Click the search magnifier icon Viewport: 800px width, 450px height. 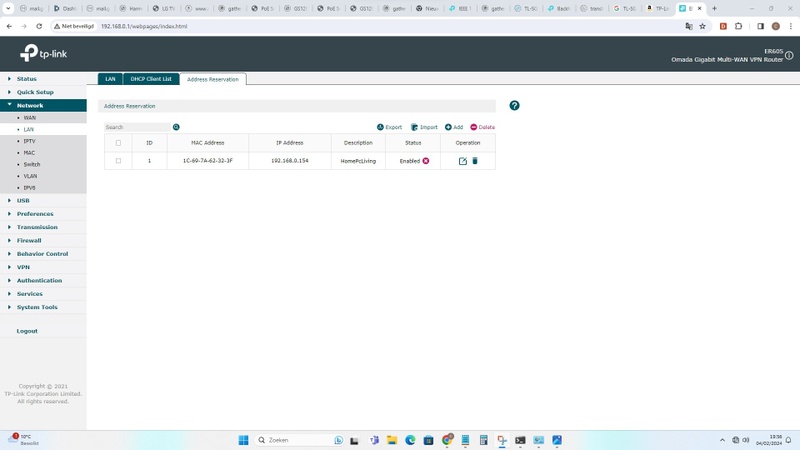pyautogui.click(x=176, y=127)
